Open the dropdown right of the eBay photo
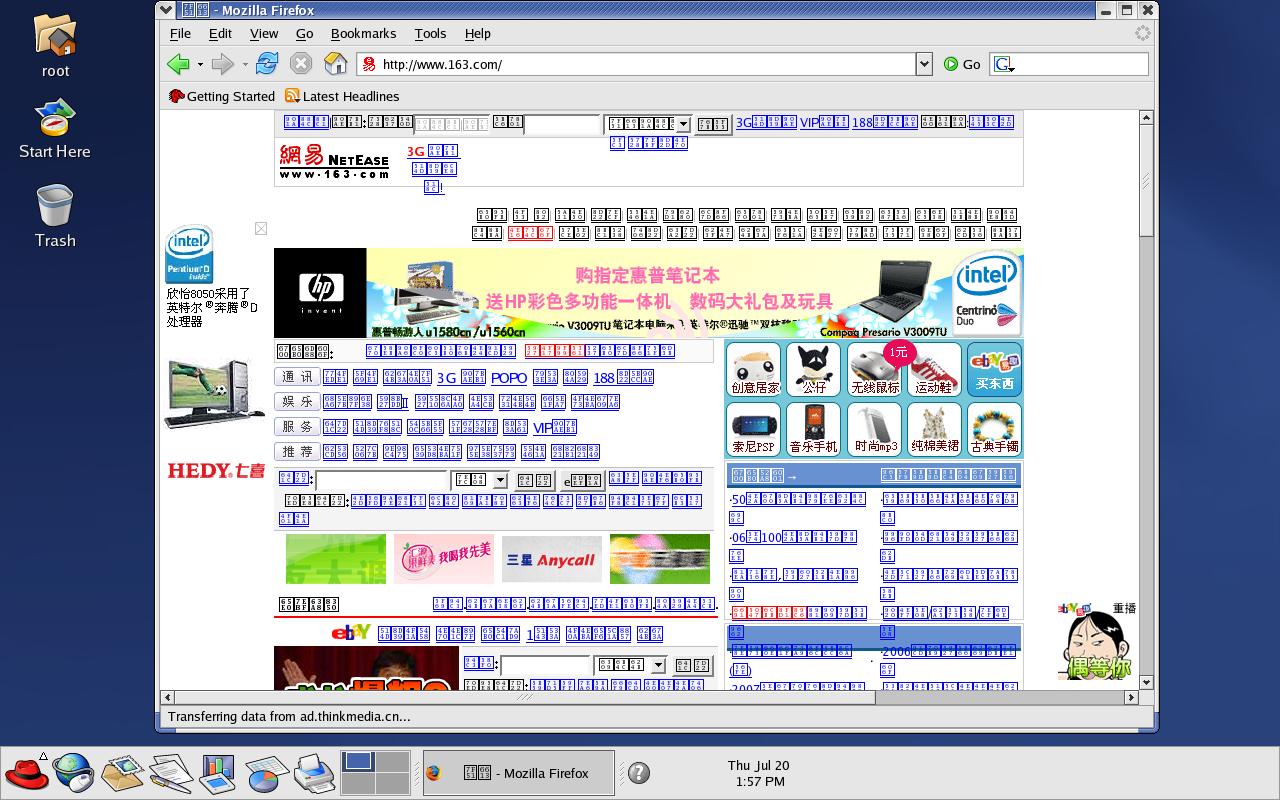Screen dimensions: 1280x800 coord(658,665)
